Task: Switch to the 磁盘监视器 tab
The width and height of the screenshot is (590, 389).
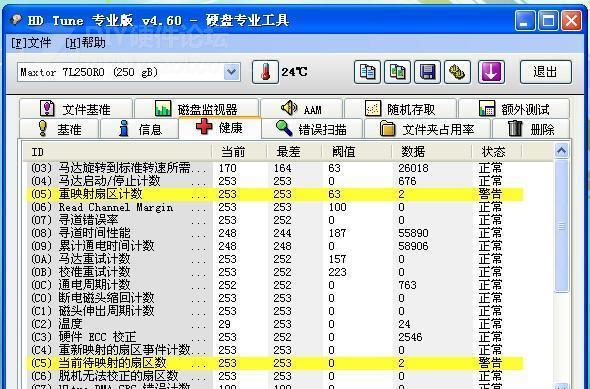Action: pos(196,109)
